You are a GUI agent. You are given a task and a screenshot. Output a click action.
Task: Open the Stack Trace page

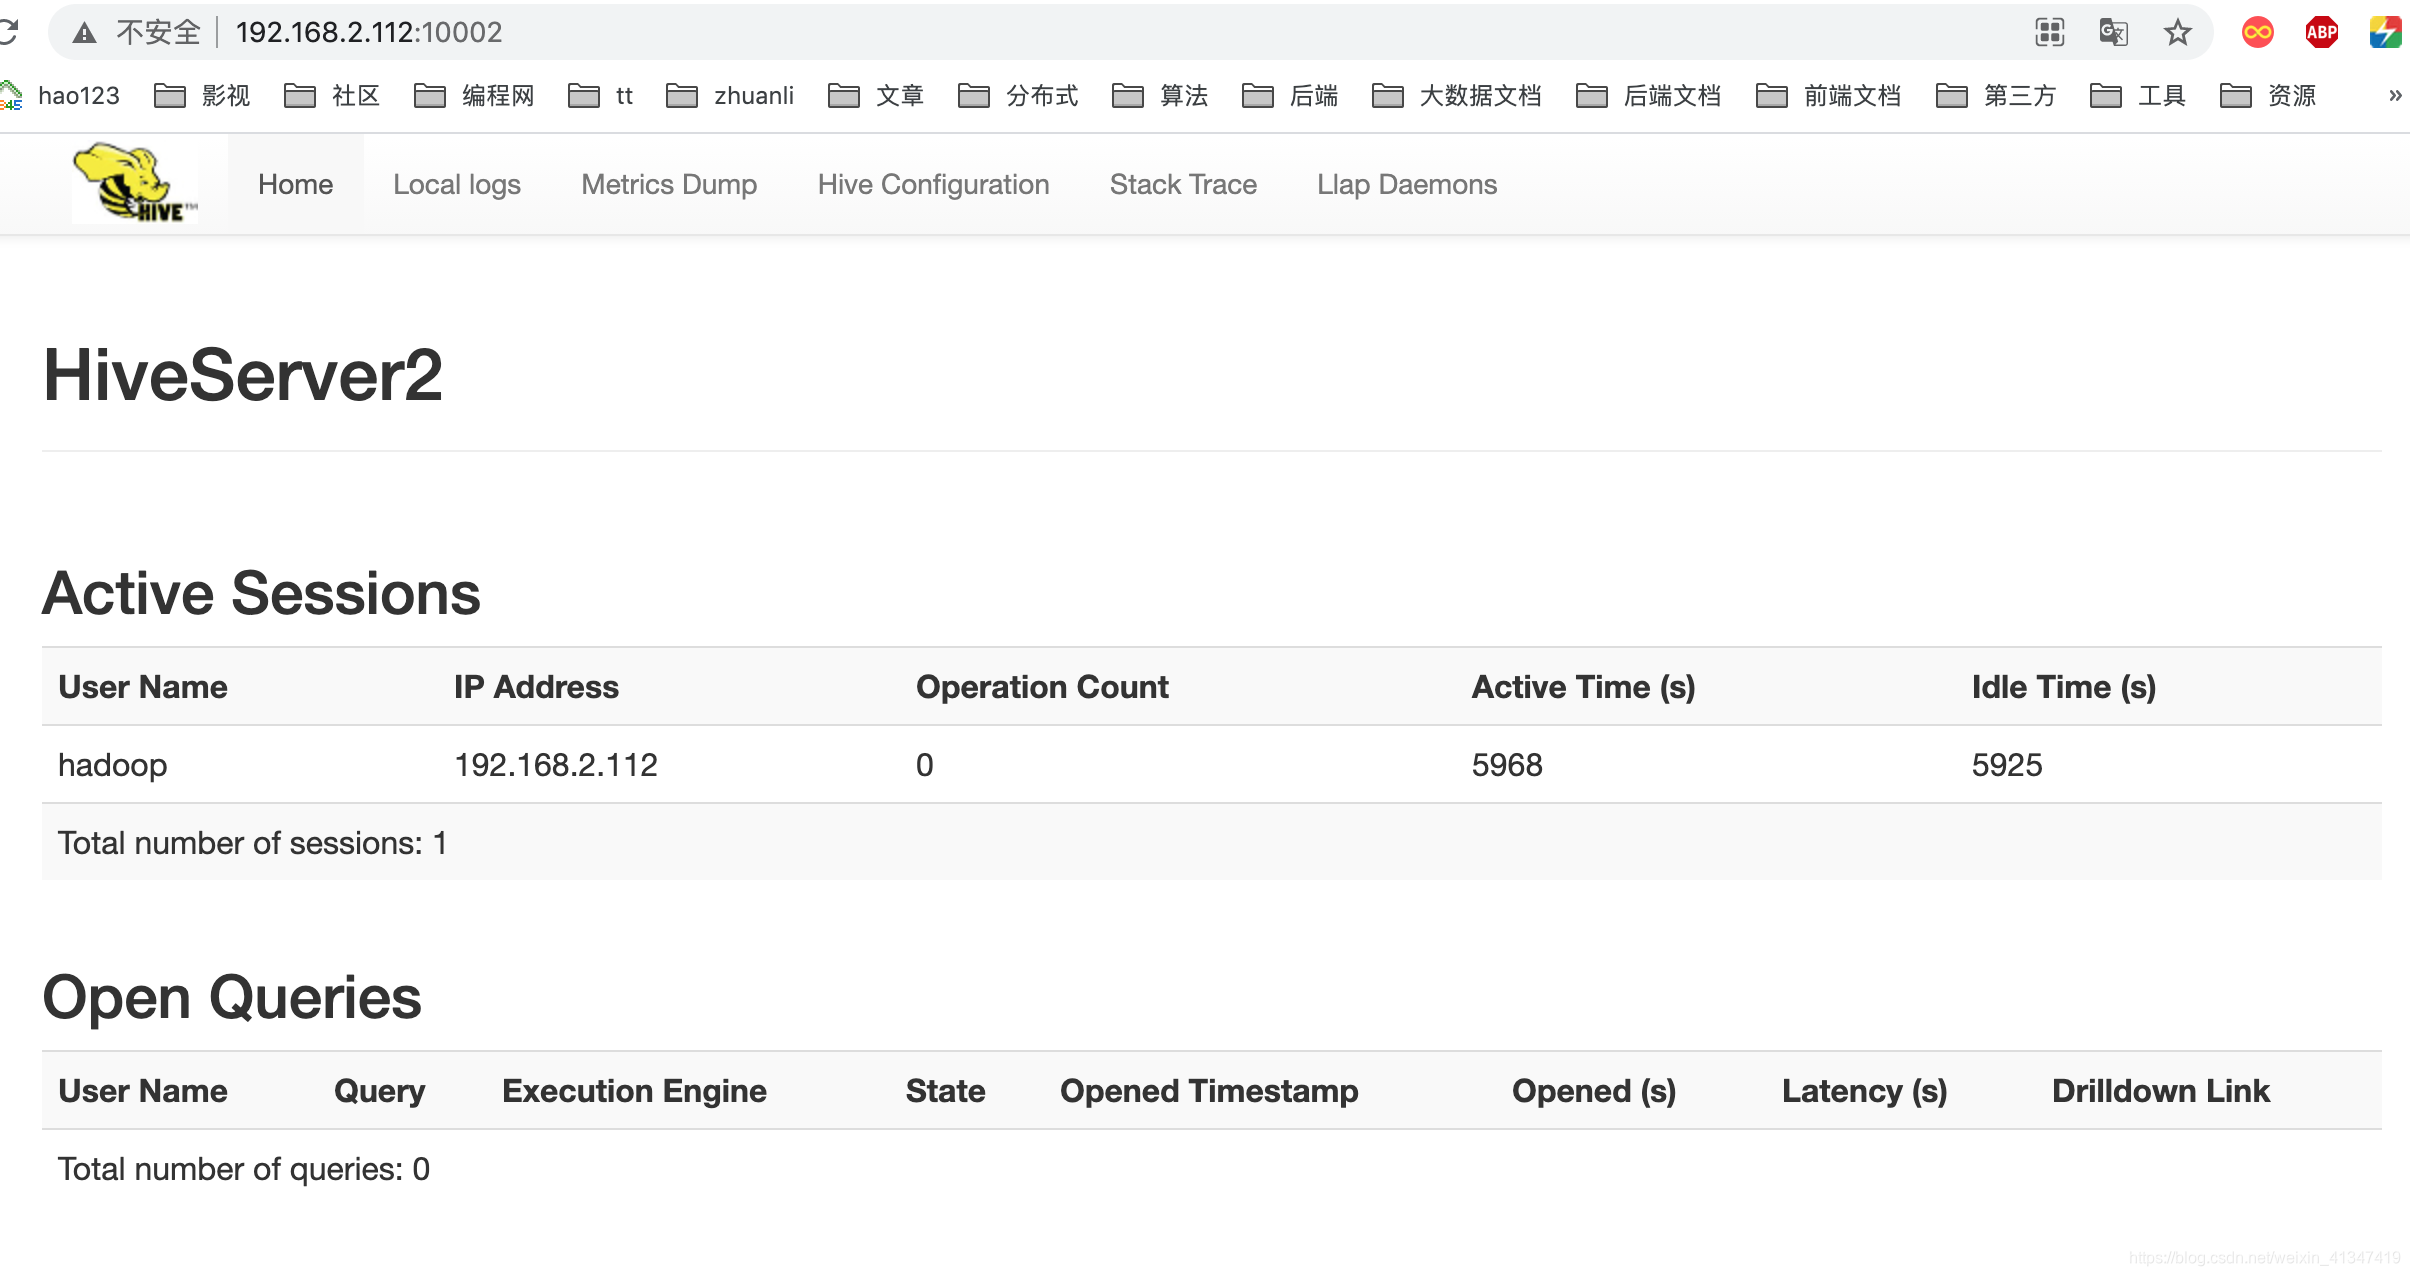click(x=1183, y=183)
